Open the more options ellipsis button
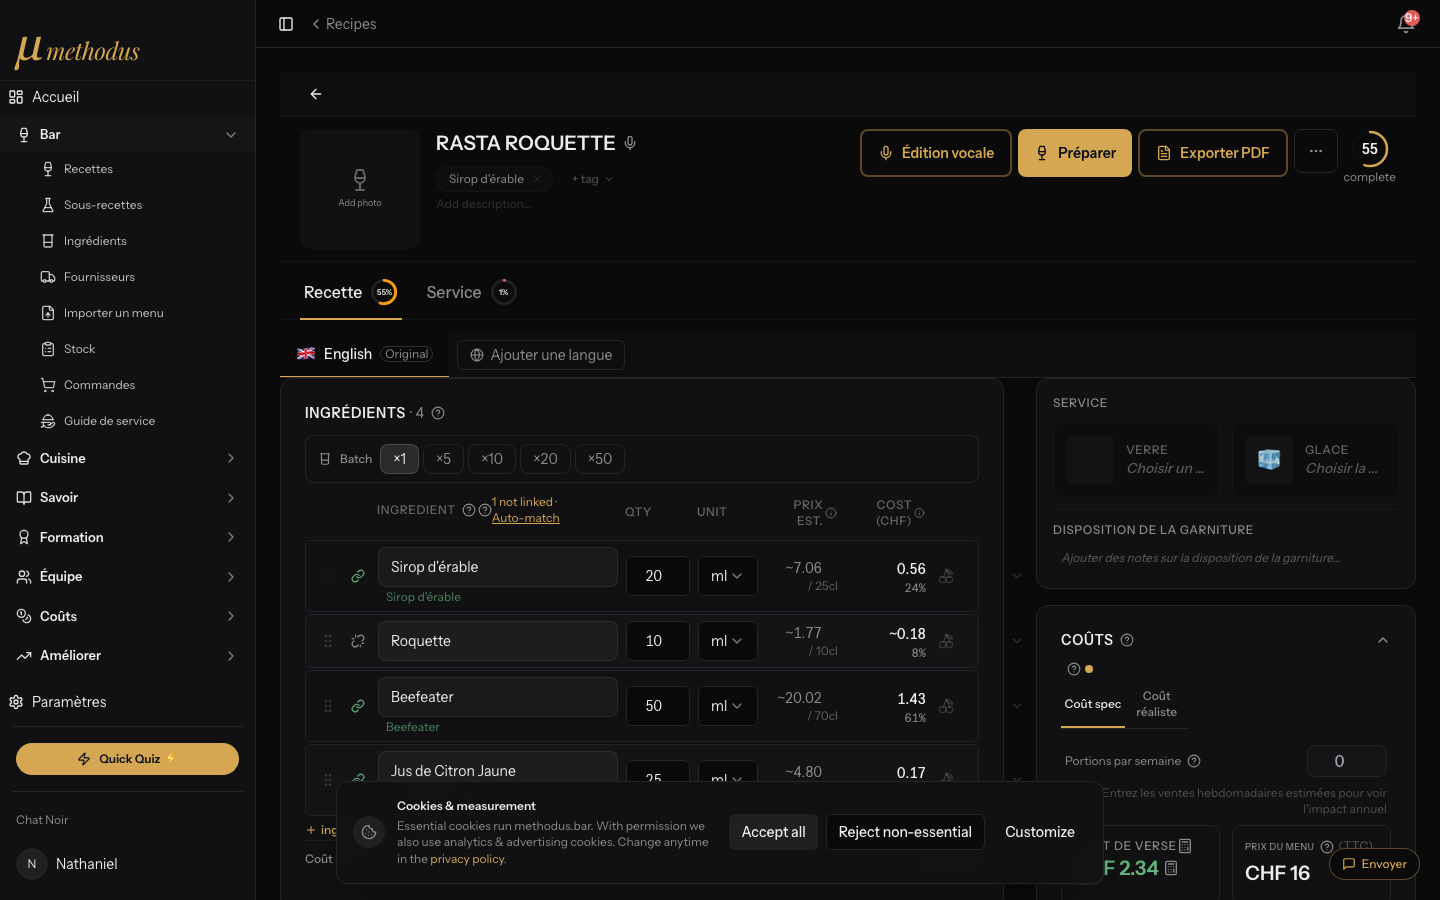This screenshot has height=900, width=1440. 1316,151
